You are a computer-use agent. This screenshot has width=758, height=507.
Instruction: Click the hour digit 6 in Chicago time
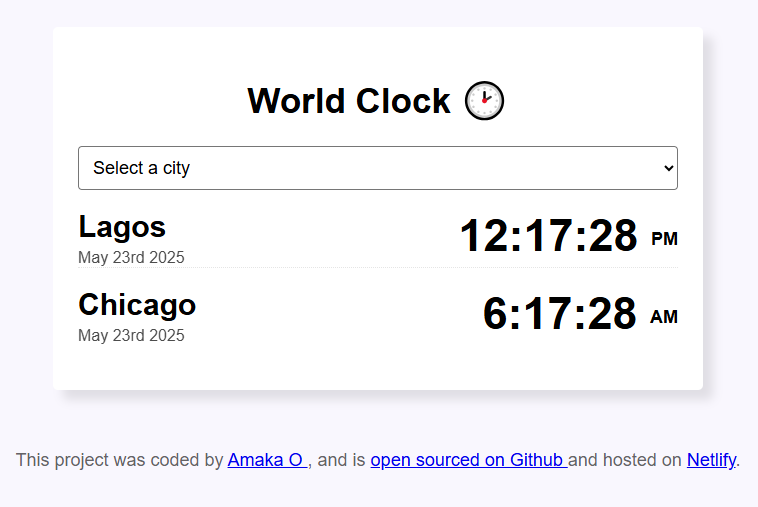pos(496,314)
